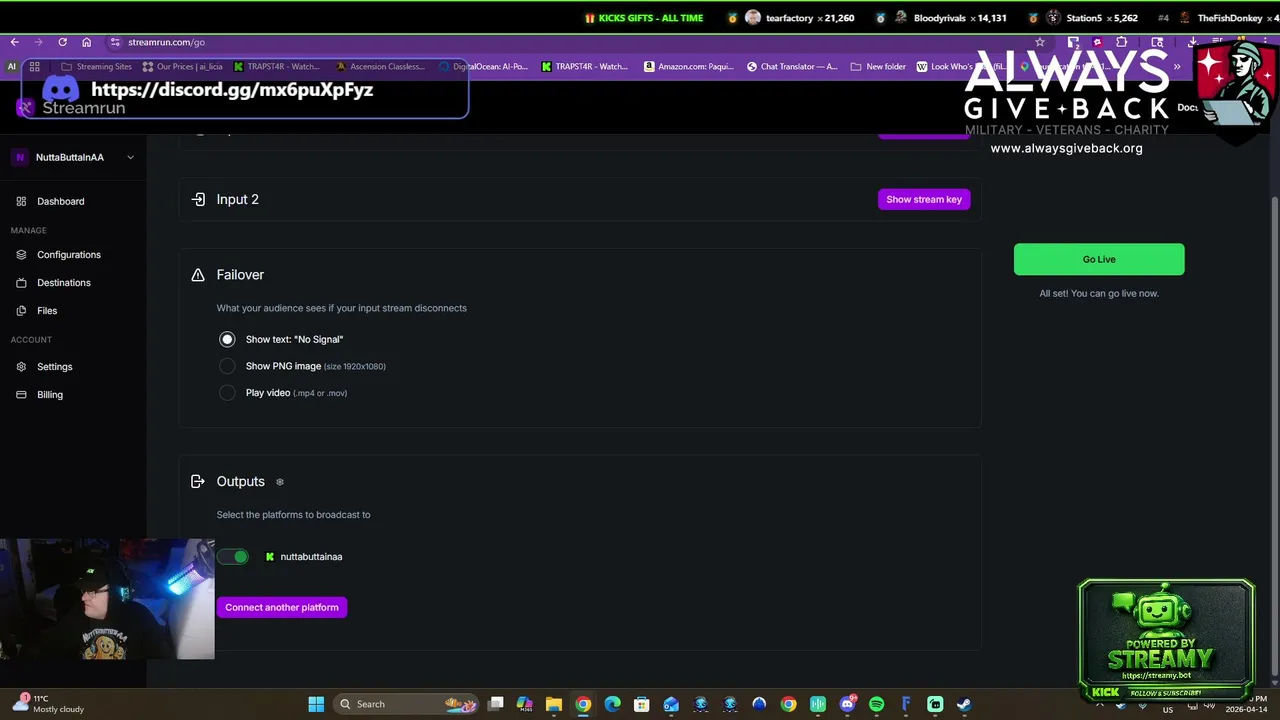Click the green Go Live button
The image size is (1280, 720).
[x=1099, y=260]
